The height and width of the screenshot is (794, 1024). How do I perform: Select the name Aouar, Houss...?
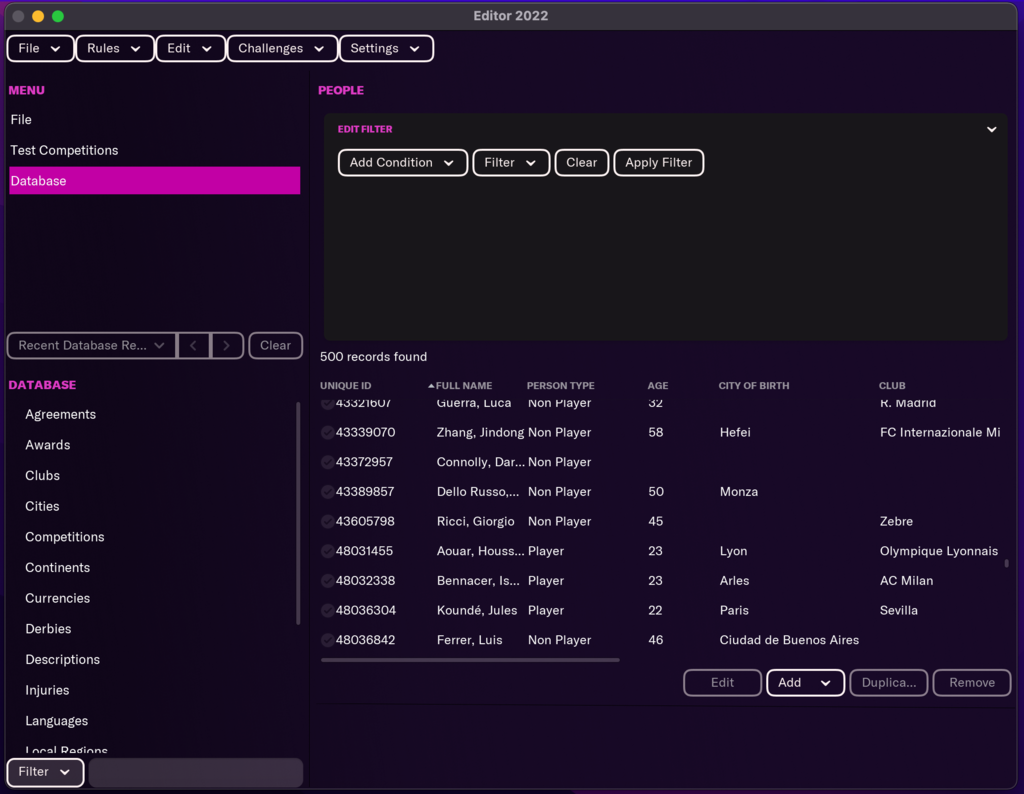coord(480,551)
